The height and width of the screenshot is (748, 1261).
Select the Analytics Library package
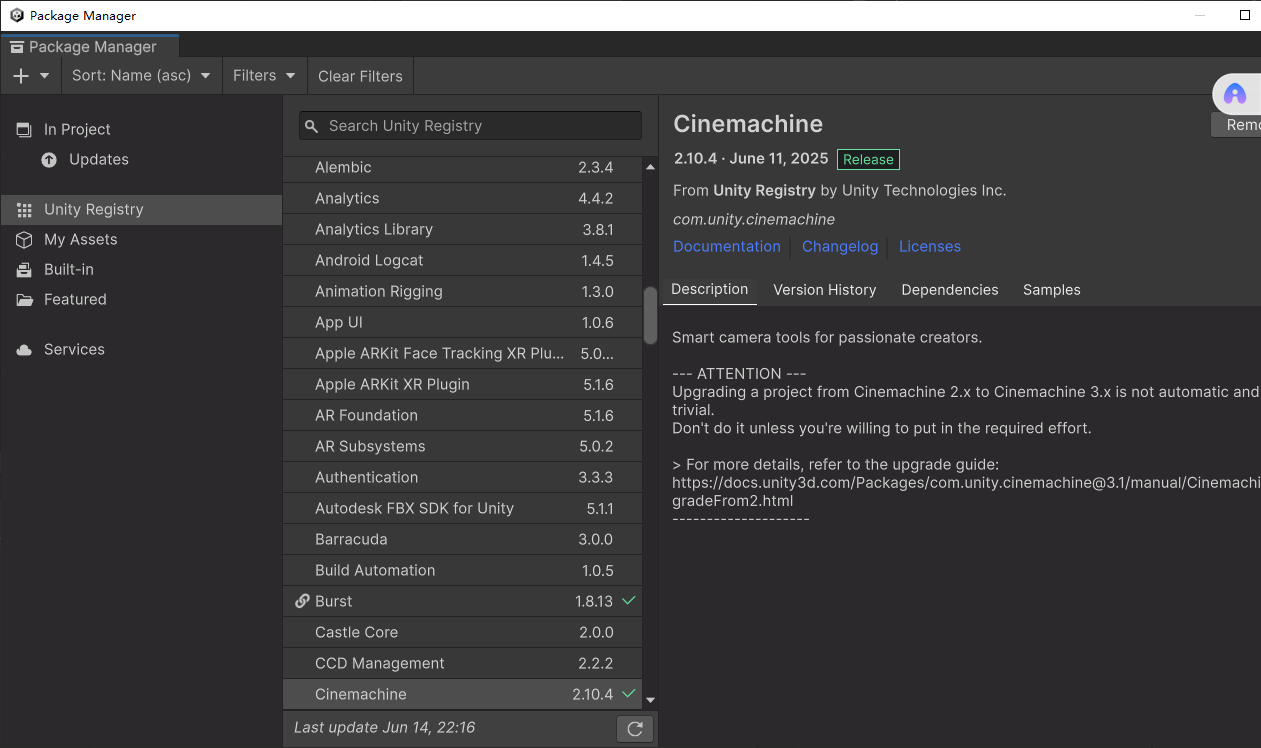463,229
